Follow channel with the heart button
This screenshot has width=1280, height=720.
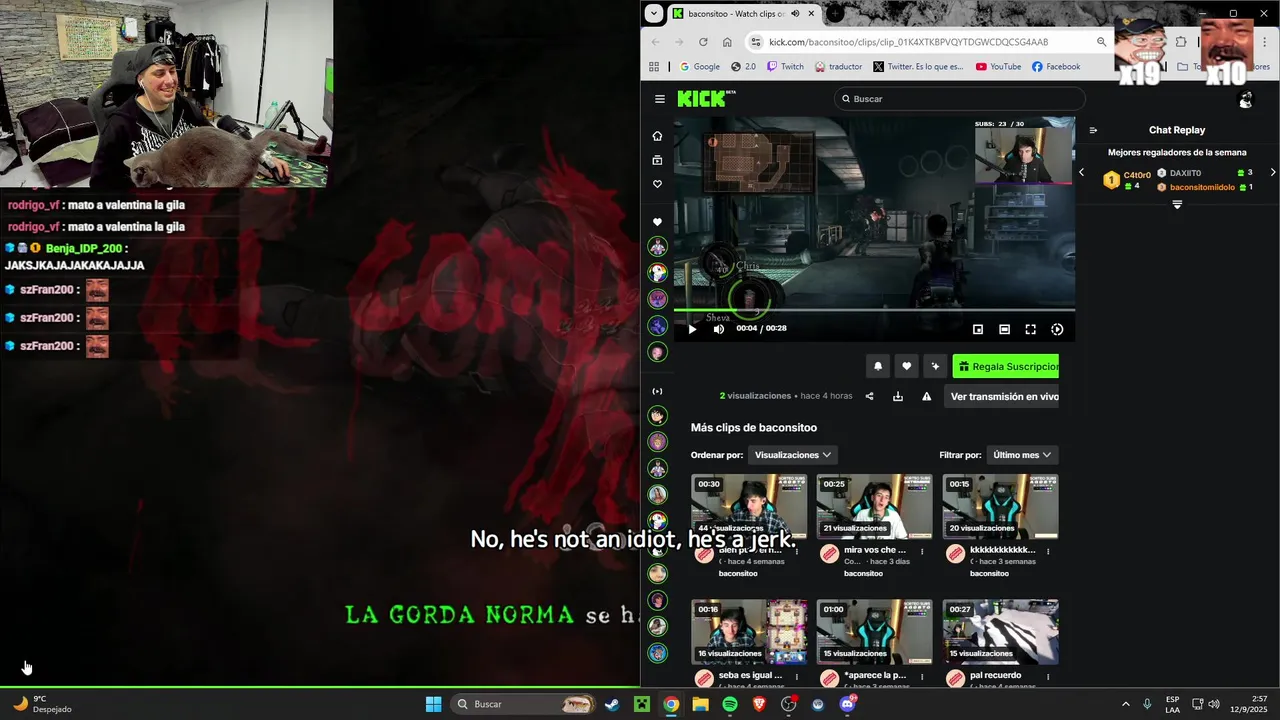907,367
